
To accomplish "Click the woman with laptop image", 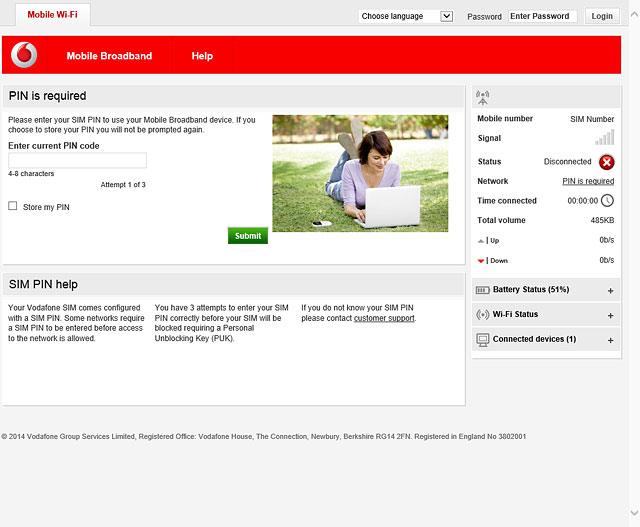I will click(x=360, y=173).
